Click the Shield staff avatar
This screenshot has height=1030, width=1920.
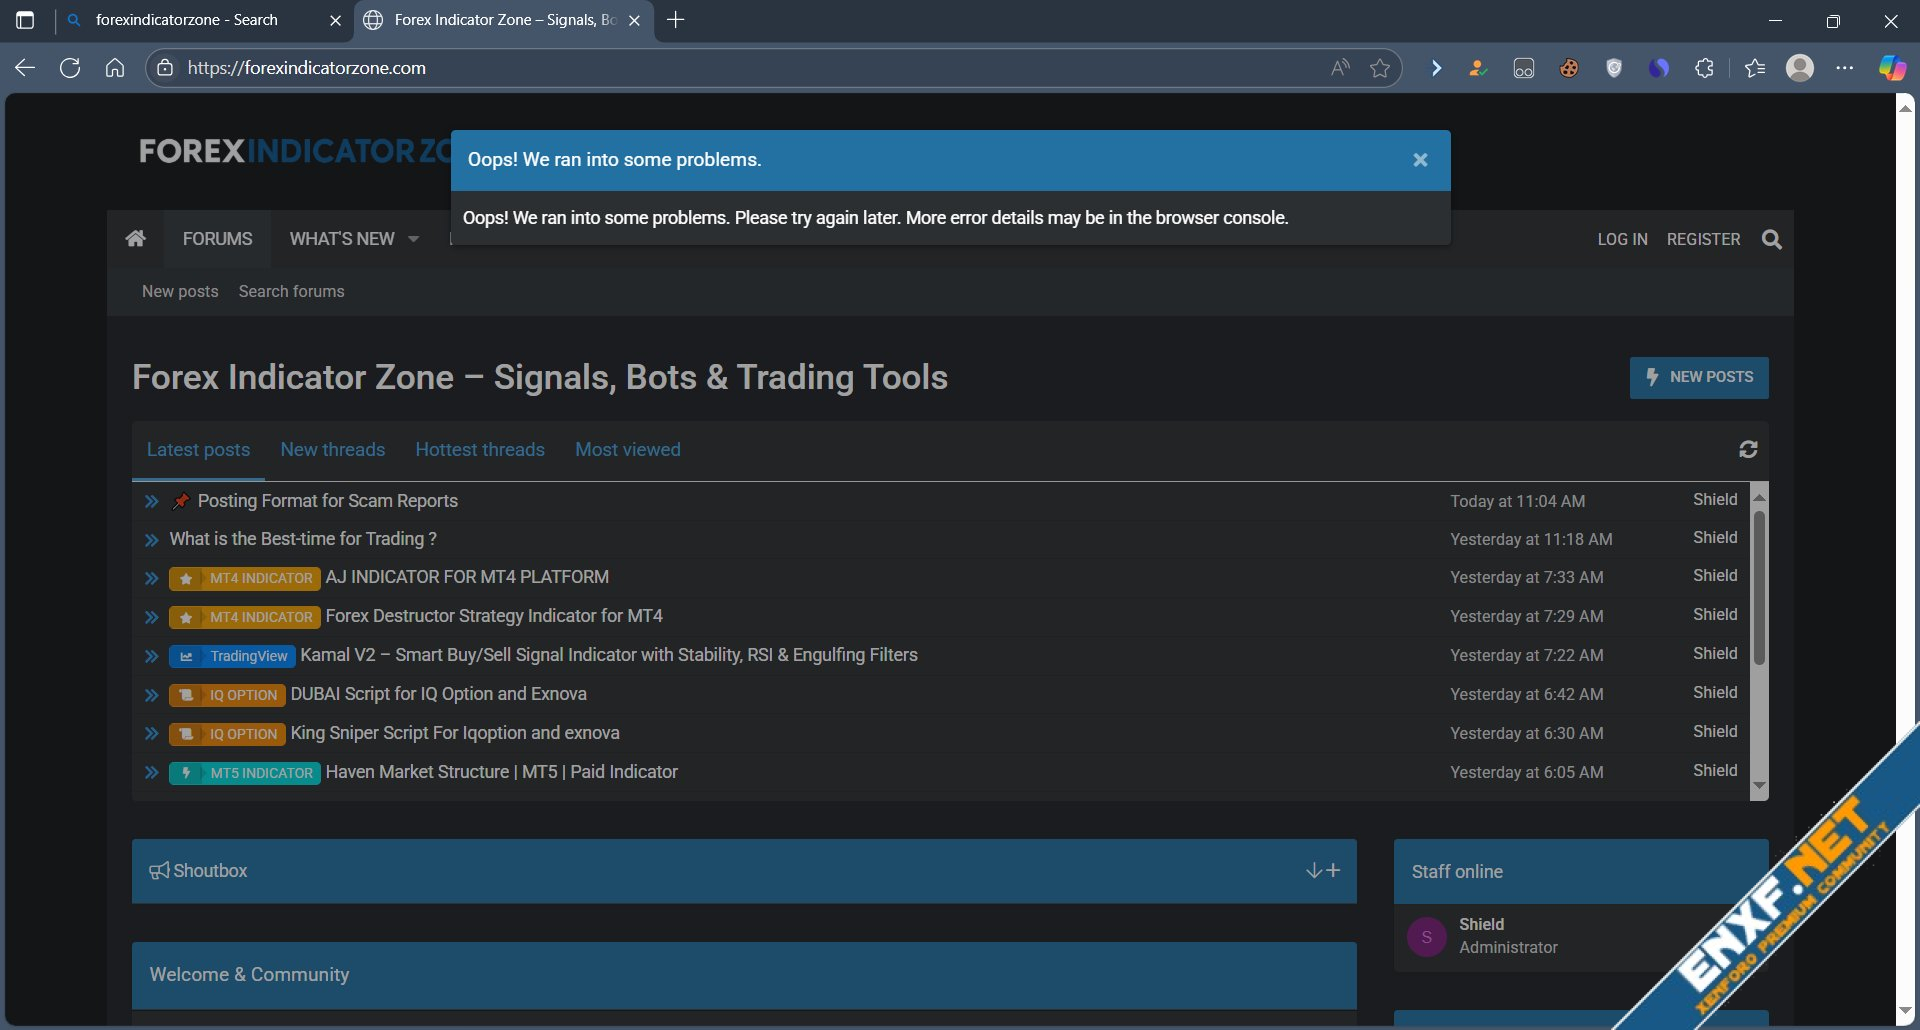pos(1427,937)
